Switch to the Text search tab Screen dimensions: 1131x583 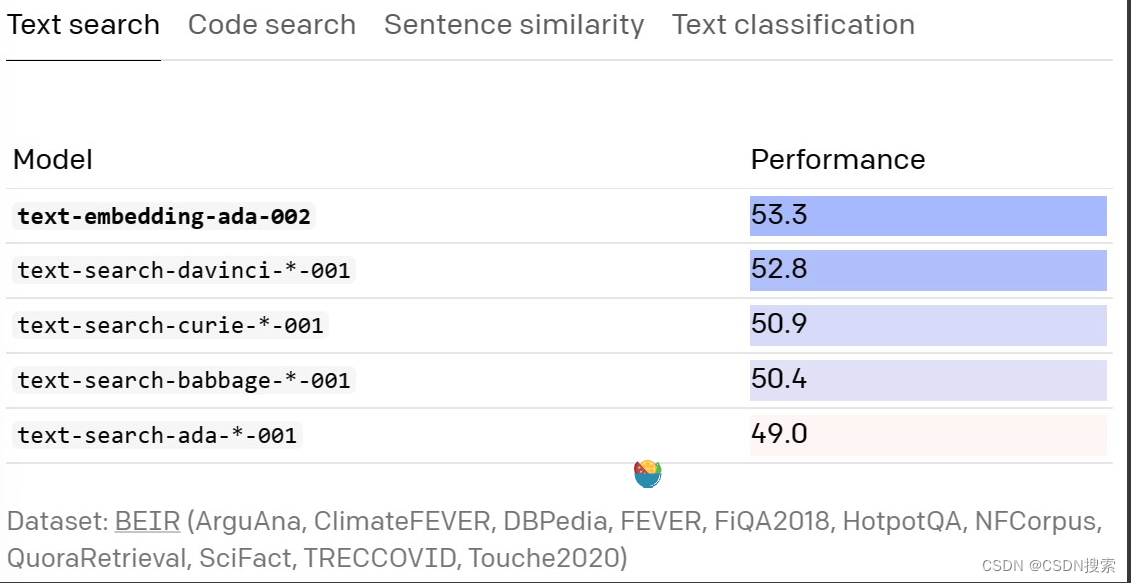coord(83,25)
